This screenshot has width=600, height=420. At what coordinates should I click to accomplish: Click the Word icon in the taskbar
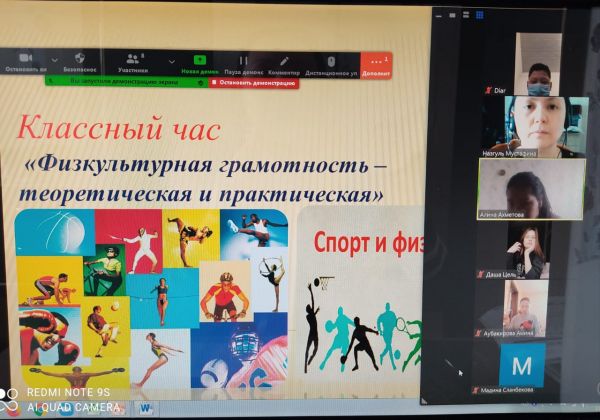click(x=146, y=406)
